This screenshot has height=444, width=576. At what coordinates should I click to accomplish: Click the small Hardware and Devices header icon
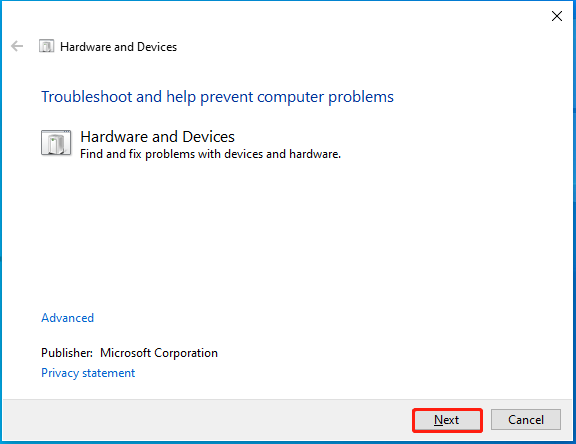[x=47, y=47]
